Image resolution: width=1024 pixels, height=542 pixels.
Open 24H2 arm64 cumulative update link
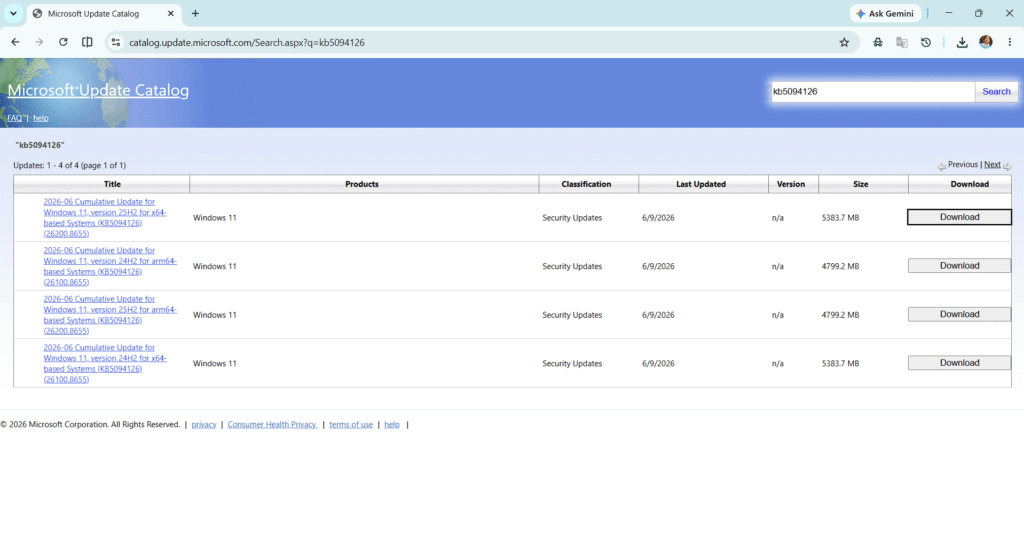pos(110,266)
